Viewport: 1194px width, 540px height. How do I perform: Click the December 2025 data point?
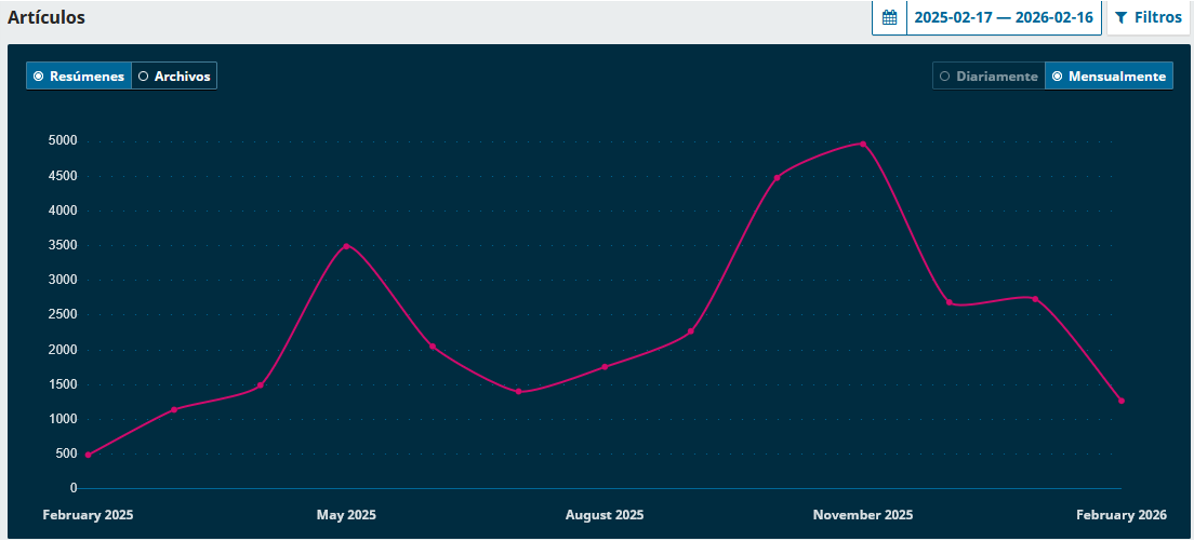click(x=949, y=302)
